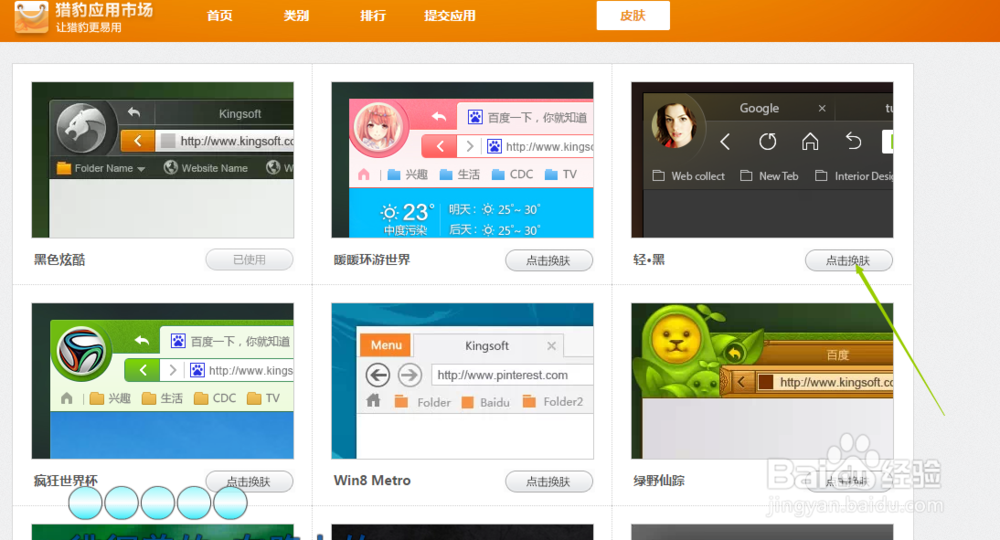Click the 疯狂世界杯 skin title
The image size is (1000, 540).
pos(66,481)
